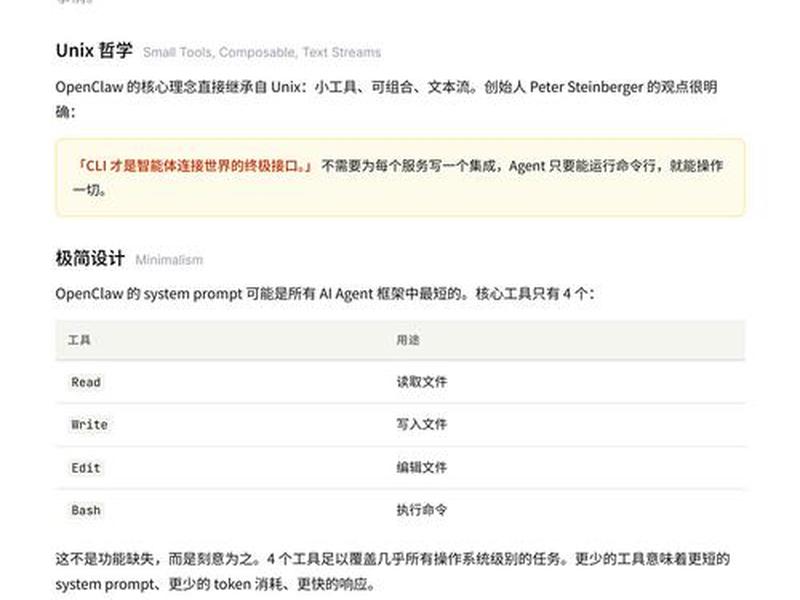Click the "读取文件" cell
This screenshot has height=600, width=800.
pos(421,382)
